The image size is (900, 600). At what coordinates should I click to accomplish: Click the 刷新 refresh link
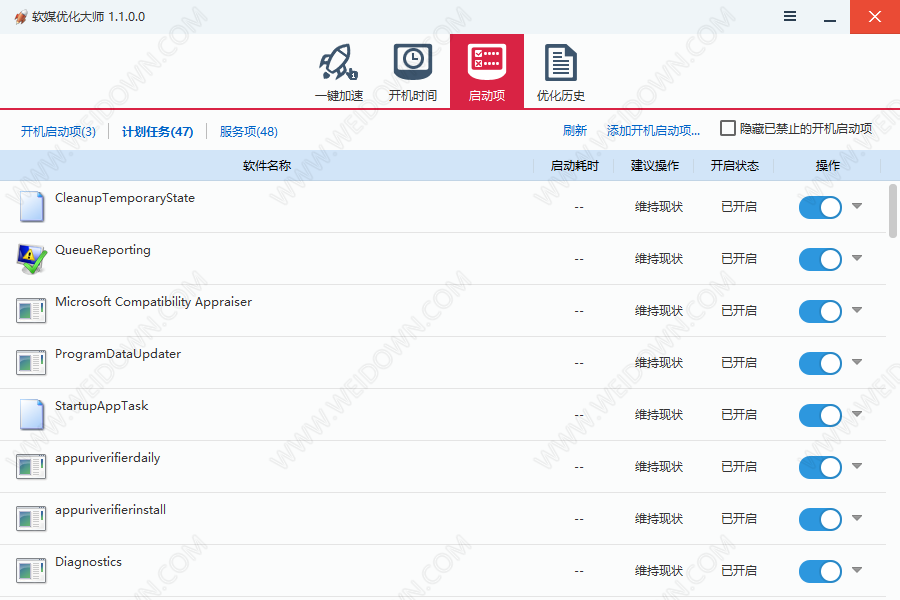574,130
